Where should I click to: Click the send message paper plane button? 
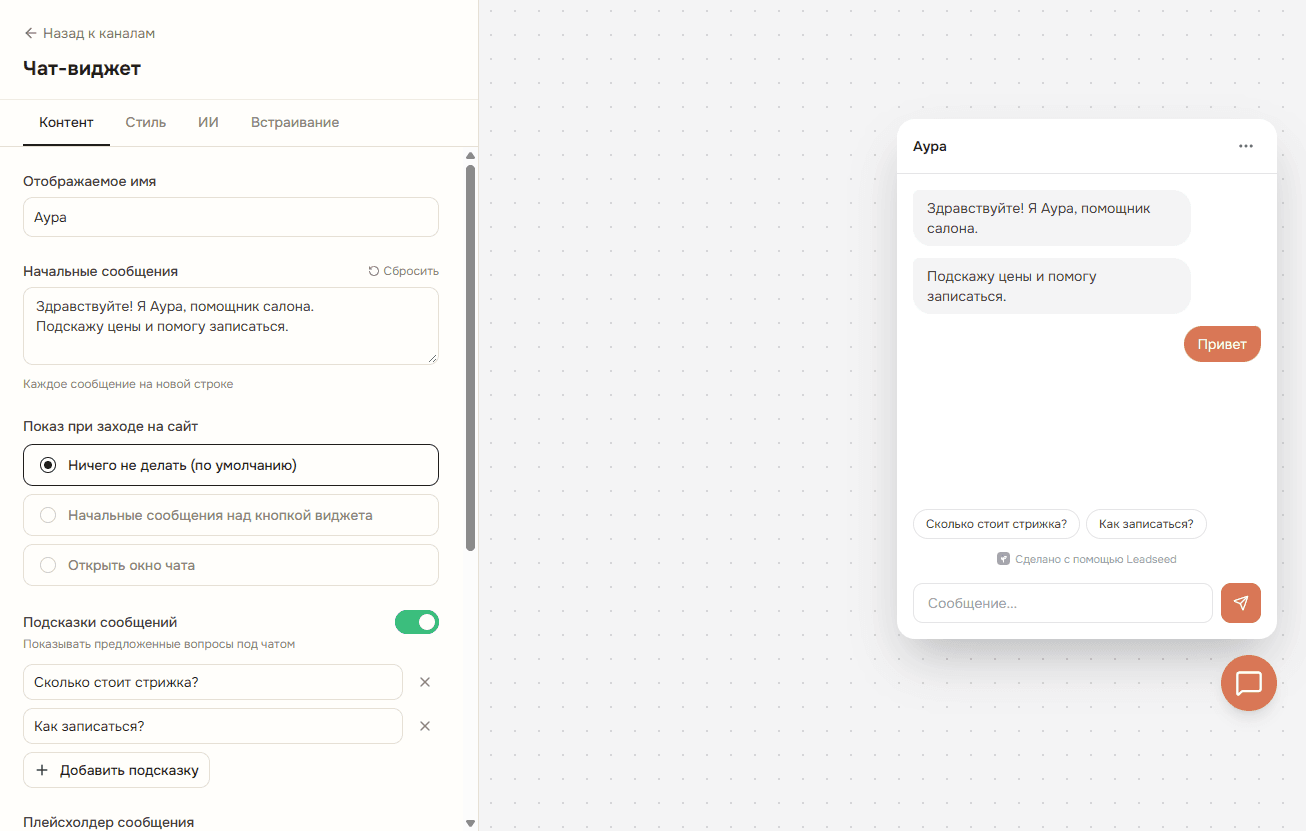tap(1241, 603)
